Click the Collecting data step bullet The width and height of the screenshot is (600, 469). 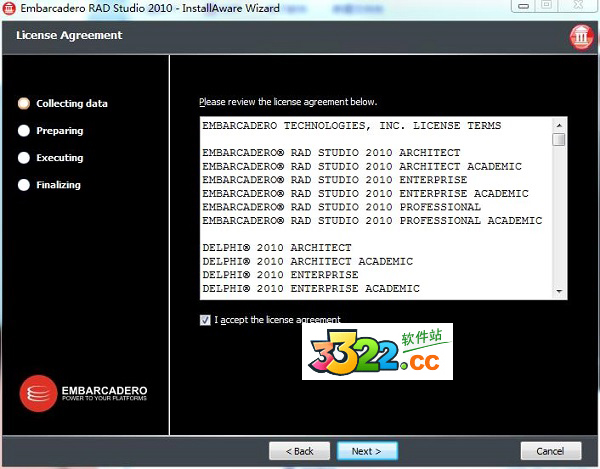tap(24, 103)
